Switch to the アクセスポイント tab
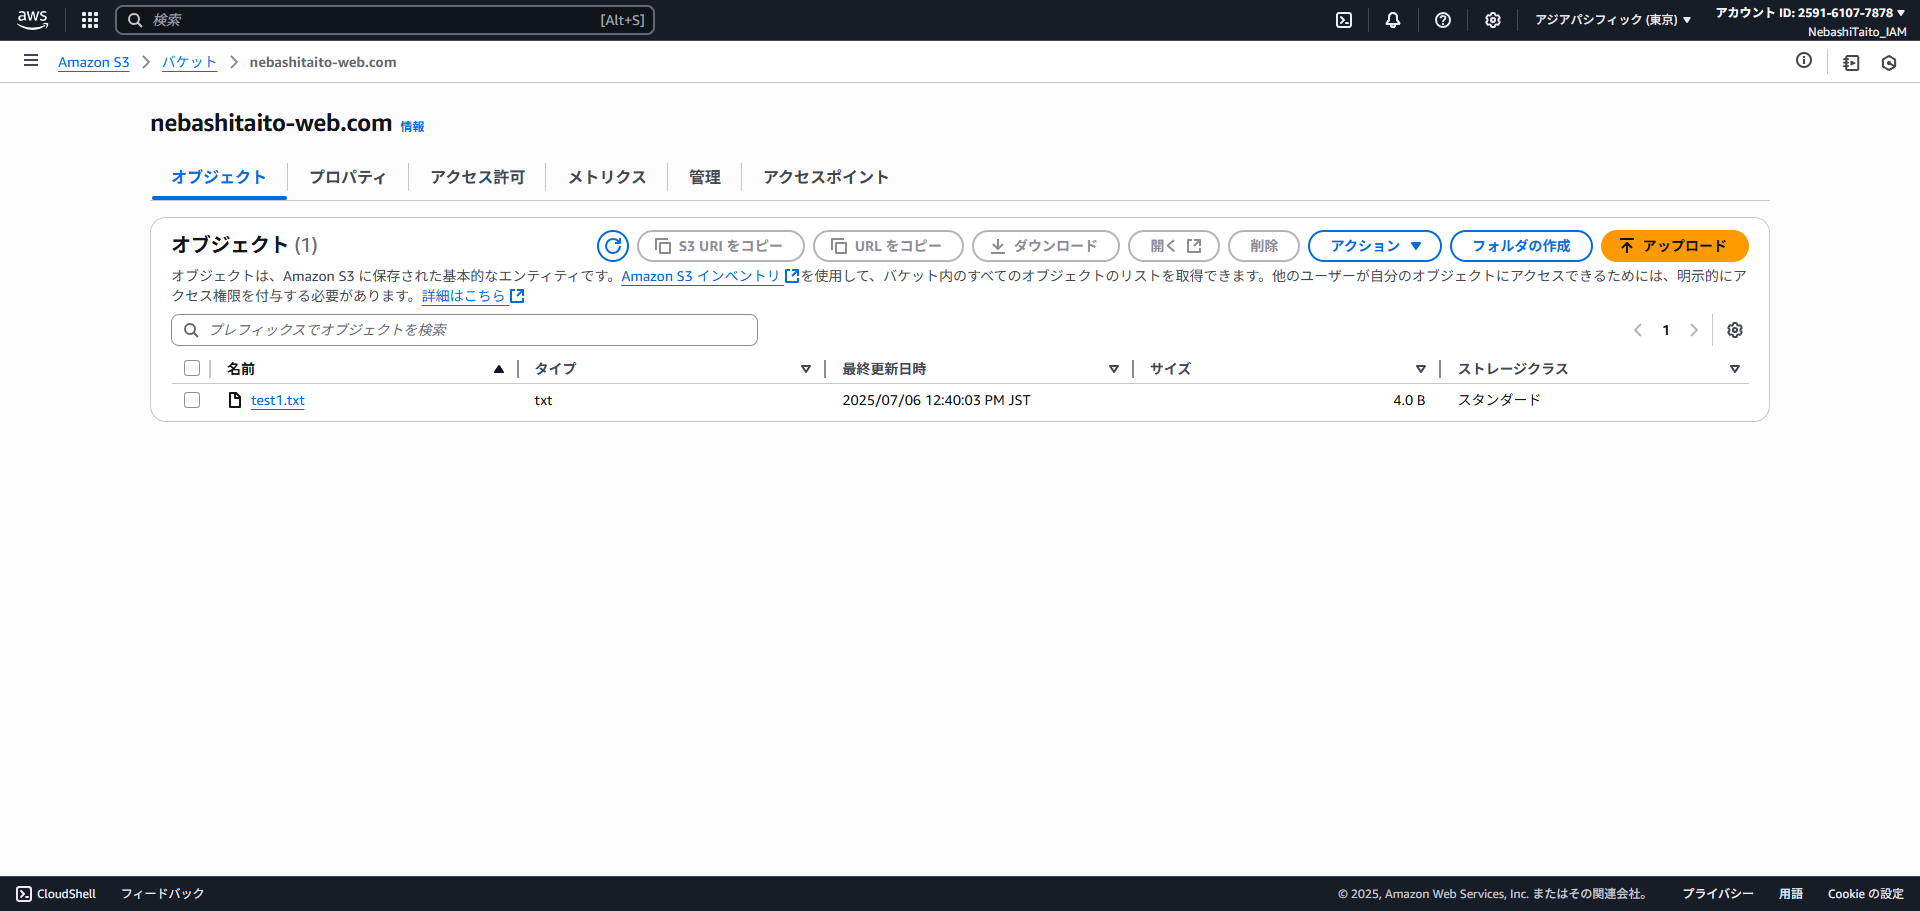 tap(826, 177)
